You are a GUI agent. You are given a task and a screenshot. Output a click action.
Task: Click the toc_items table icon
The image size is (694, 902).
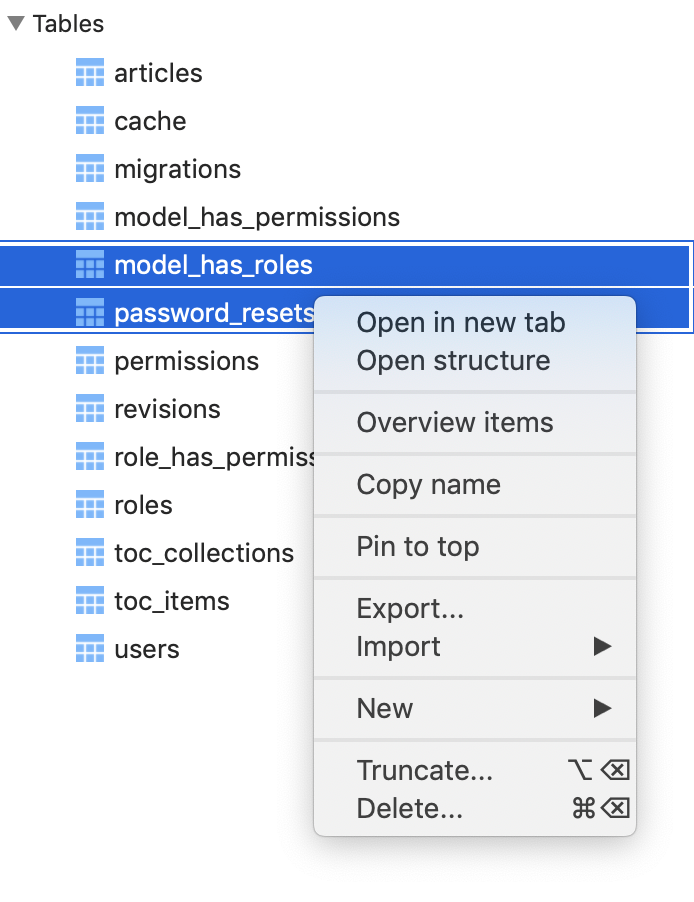point(87,600)
